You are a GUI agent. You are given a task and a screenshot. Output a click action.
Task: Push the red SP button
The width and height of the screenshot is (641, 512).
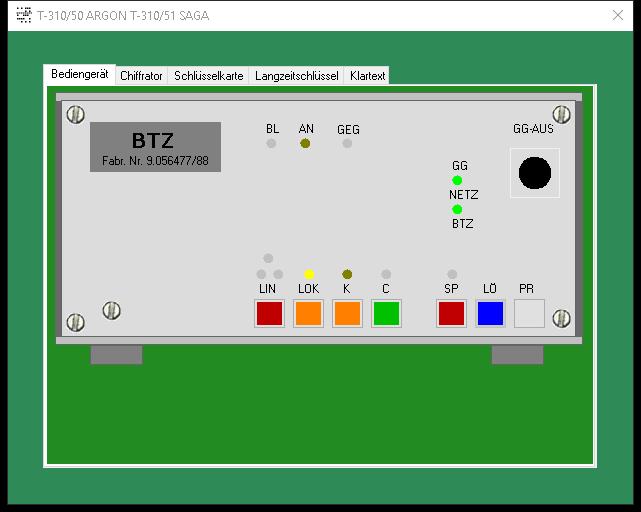(x=451, y=313)
